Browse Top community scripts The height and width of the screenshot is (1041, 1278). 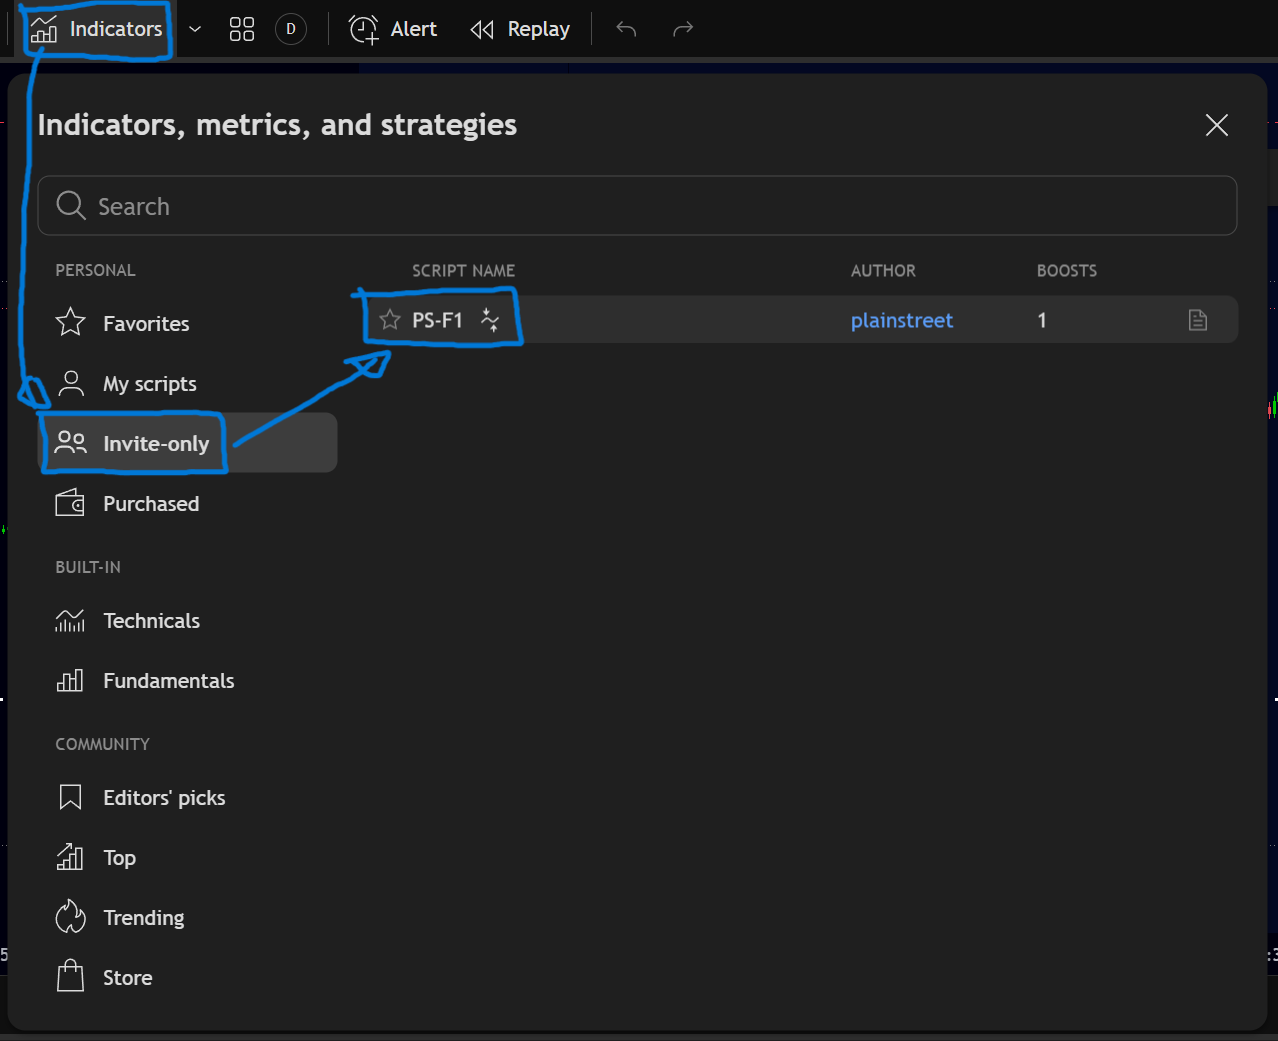pos(187,857)
